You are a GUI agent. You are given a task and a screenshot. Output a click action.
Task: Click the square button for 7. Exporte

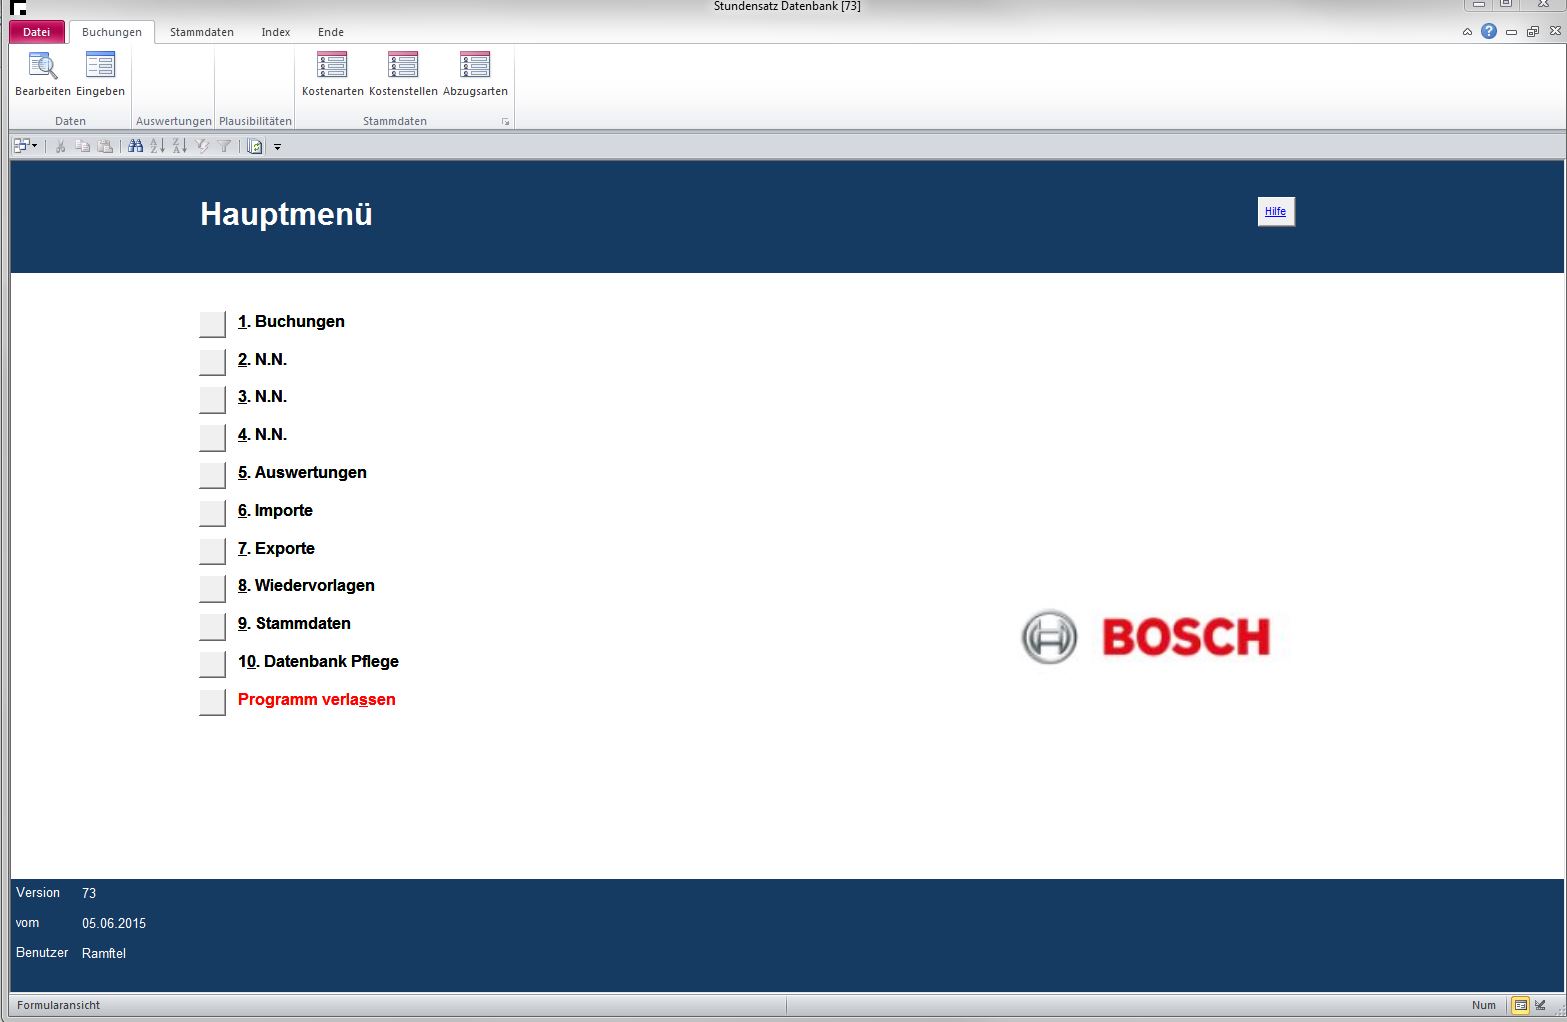point(213,551)
